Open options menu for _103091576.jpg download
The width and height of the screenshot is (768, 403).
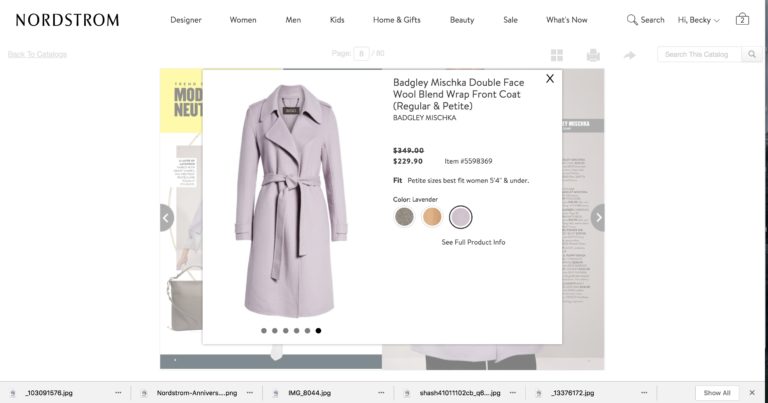click(x=118, y=393)
